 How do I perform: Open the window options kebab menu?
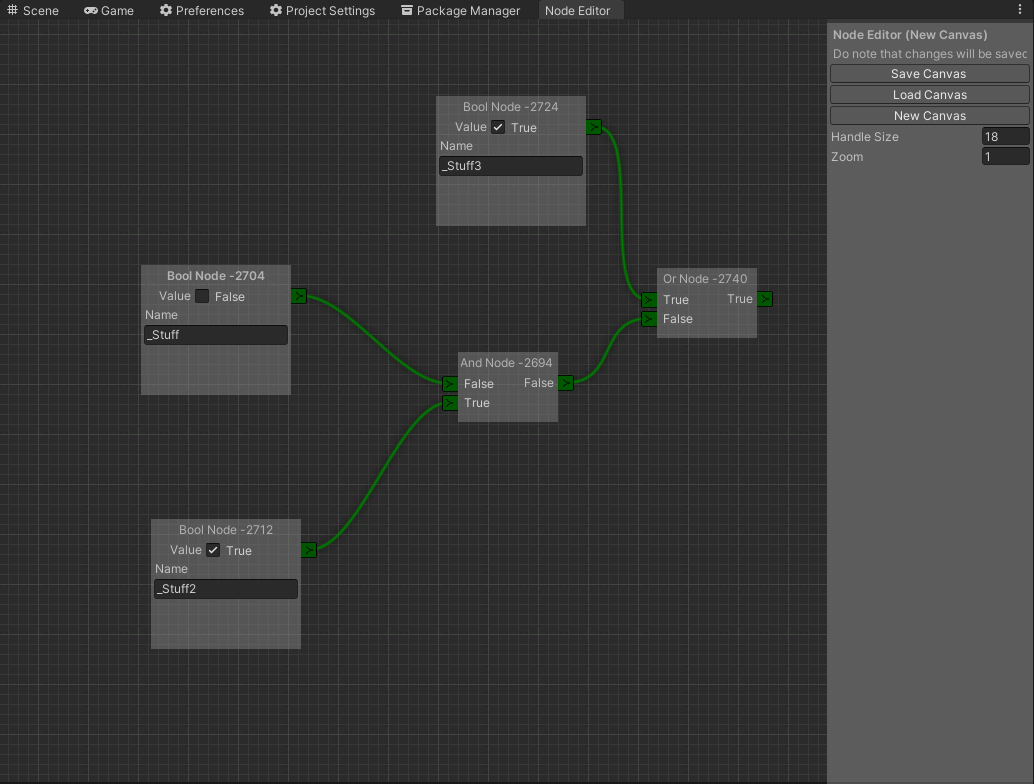pyautogui.click(x=1020, y=10)
